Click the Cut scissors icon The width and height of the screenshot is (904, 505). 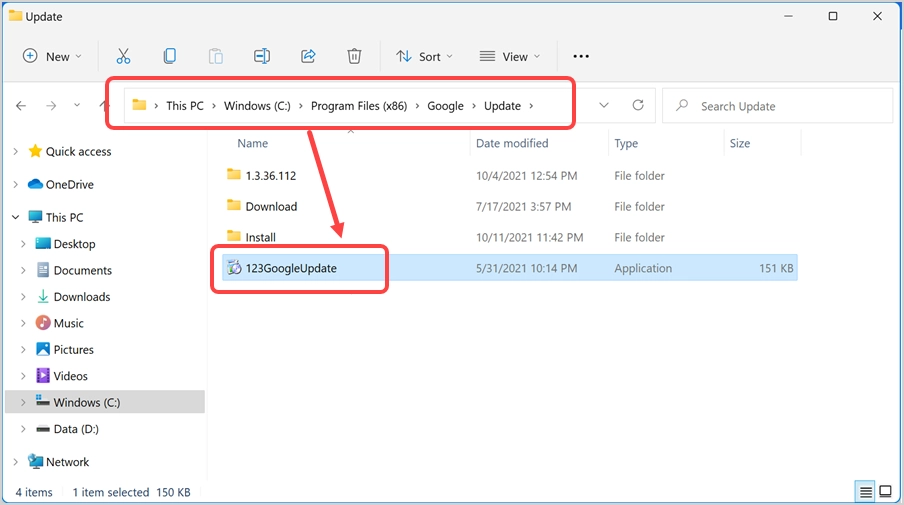tap(123, 56)
